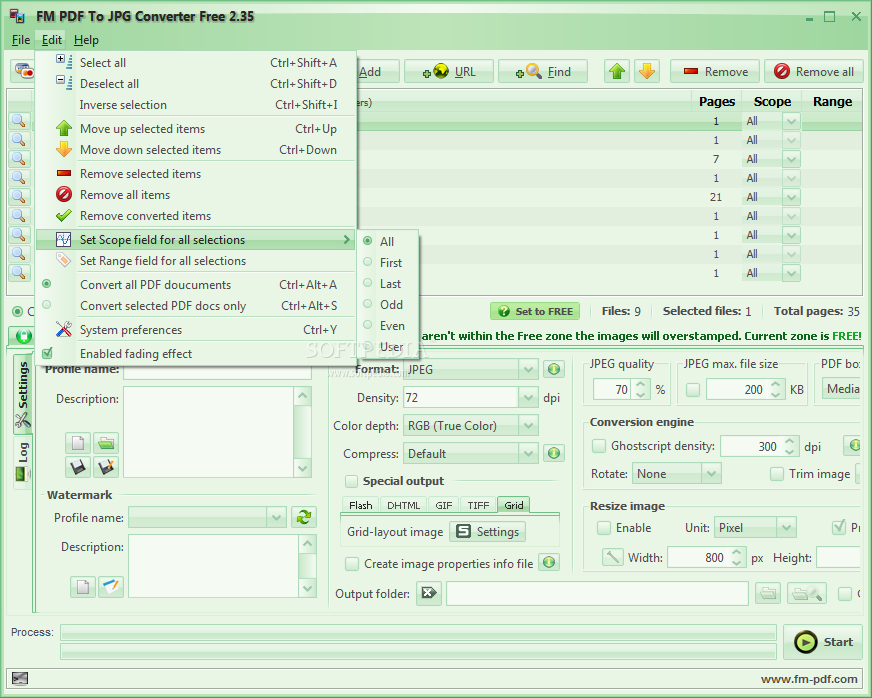Viewport: 872px width, 698px height.
Task: Click the System preferences tools icon in menu
Action: 63,329
